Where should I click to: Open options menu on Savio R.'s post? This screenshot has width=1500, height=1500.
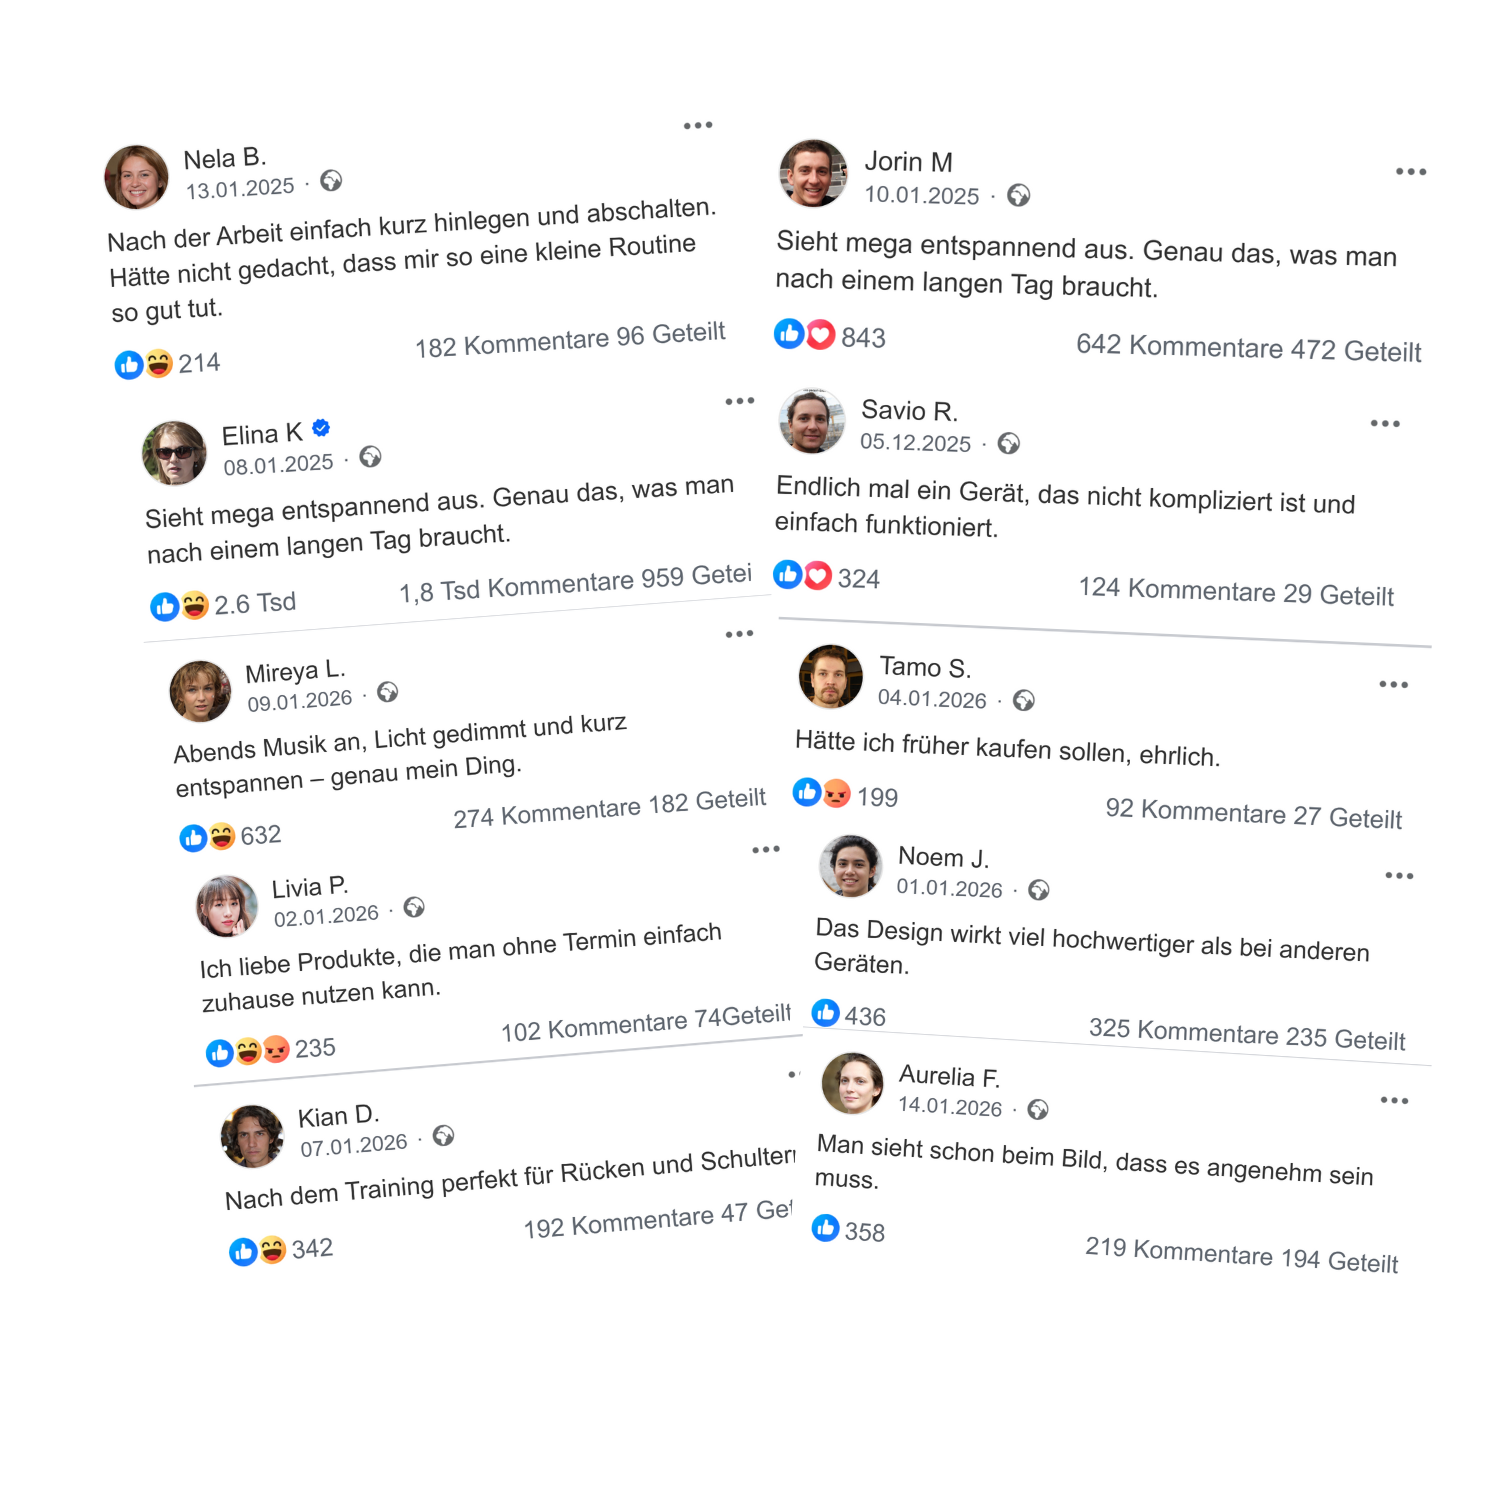[1385, 424]
